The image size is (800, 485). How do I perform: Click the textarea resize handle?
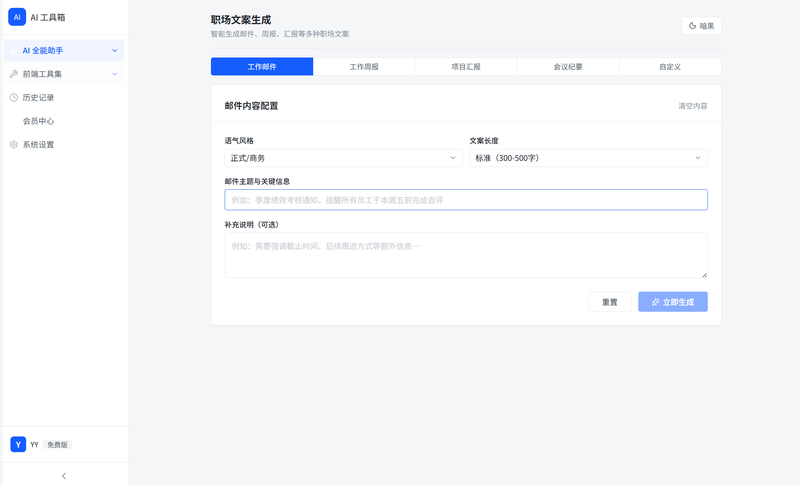click(704, 275)
